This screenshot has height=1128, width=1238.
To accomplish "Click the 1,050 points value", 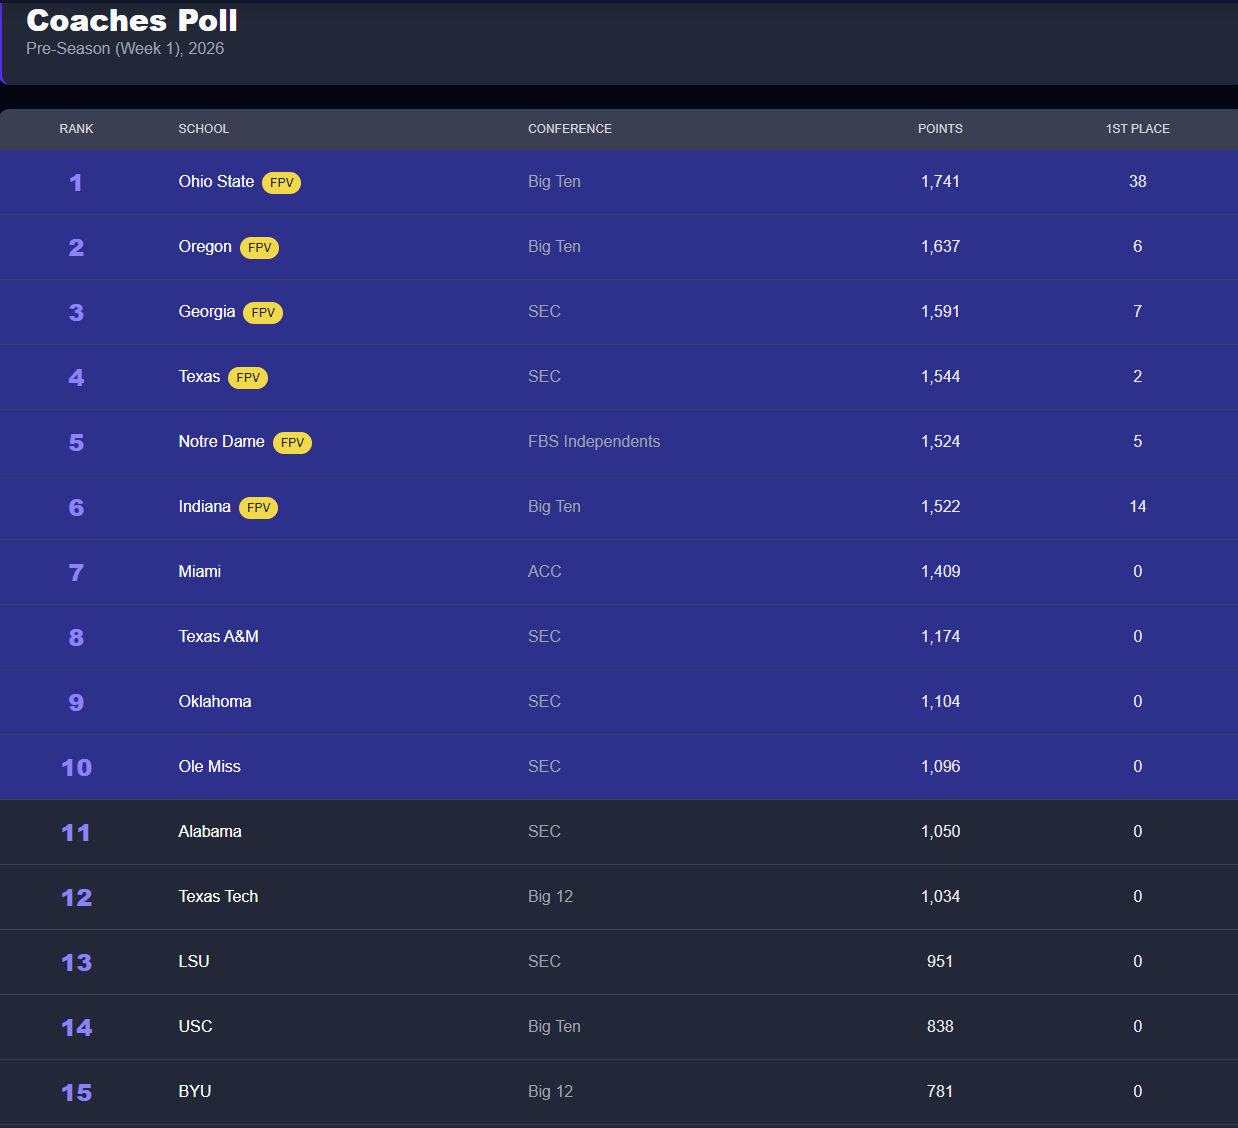I will (940, 831).
